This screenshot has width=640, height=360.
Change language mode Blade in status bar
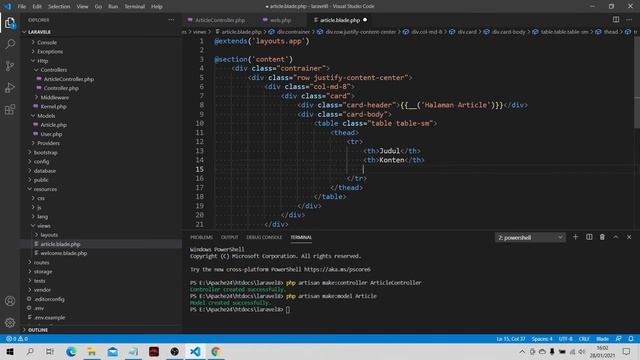click(602, 339)
